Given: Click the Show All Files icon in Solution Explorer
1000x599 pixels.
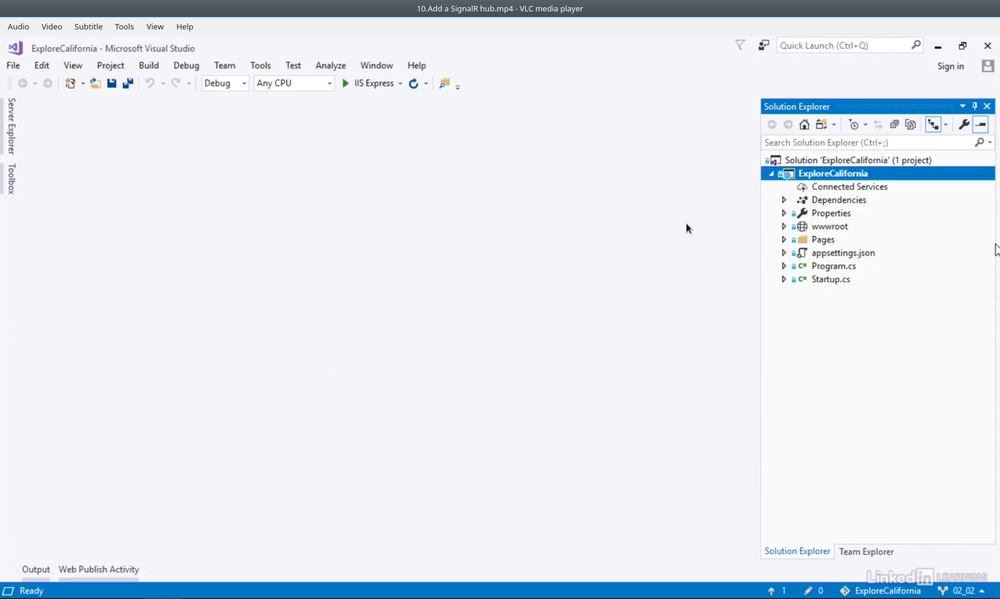Looking at the screenshot, I should pos(910,124).
